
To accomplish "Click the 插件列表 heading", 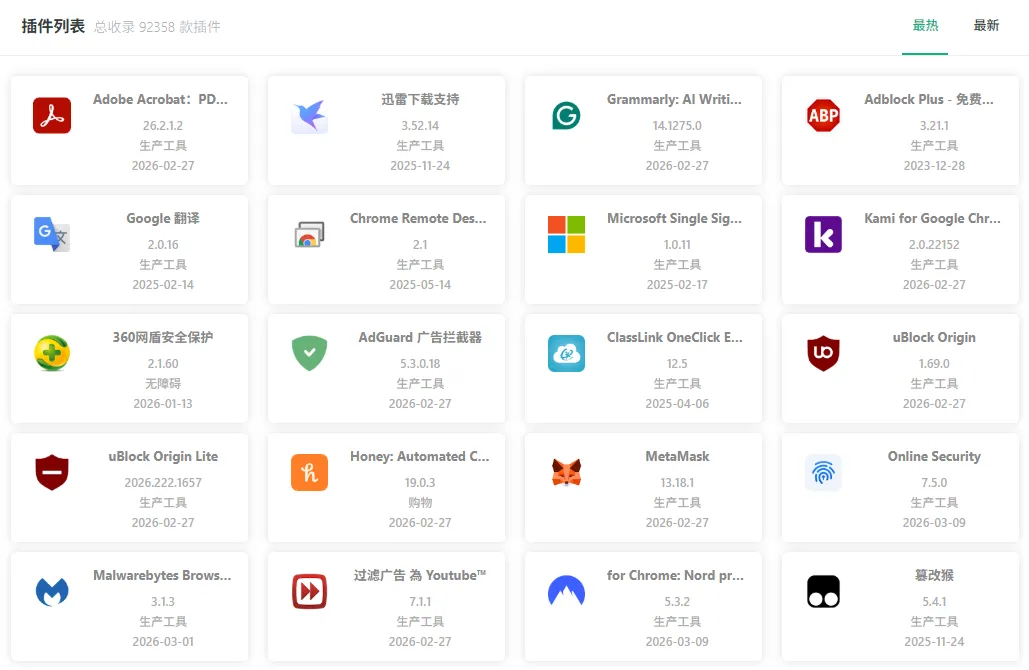I will coord(53,26).
